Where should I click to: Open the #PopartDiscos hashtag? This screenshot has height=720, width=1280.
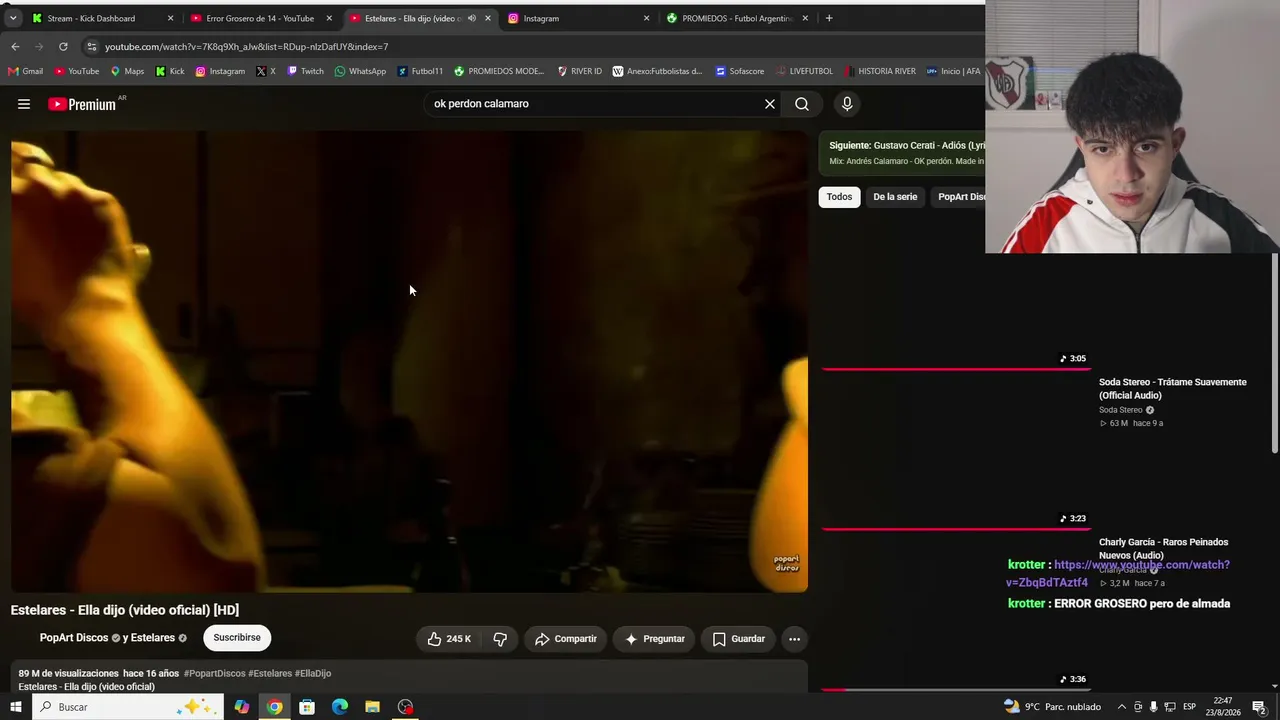[214, 674]
